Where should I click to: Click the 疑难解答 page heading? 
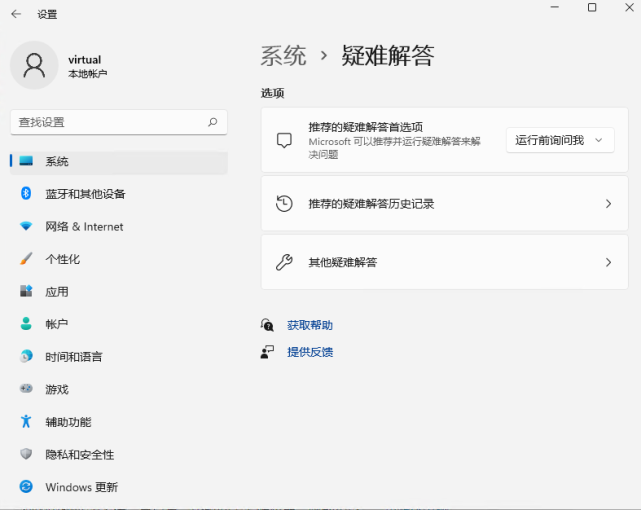pos(388,56)
